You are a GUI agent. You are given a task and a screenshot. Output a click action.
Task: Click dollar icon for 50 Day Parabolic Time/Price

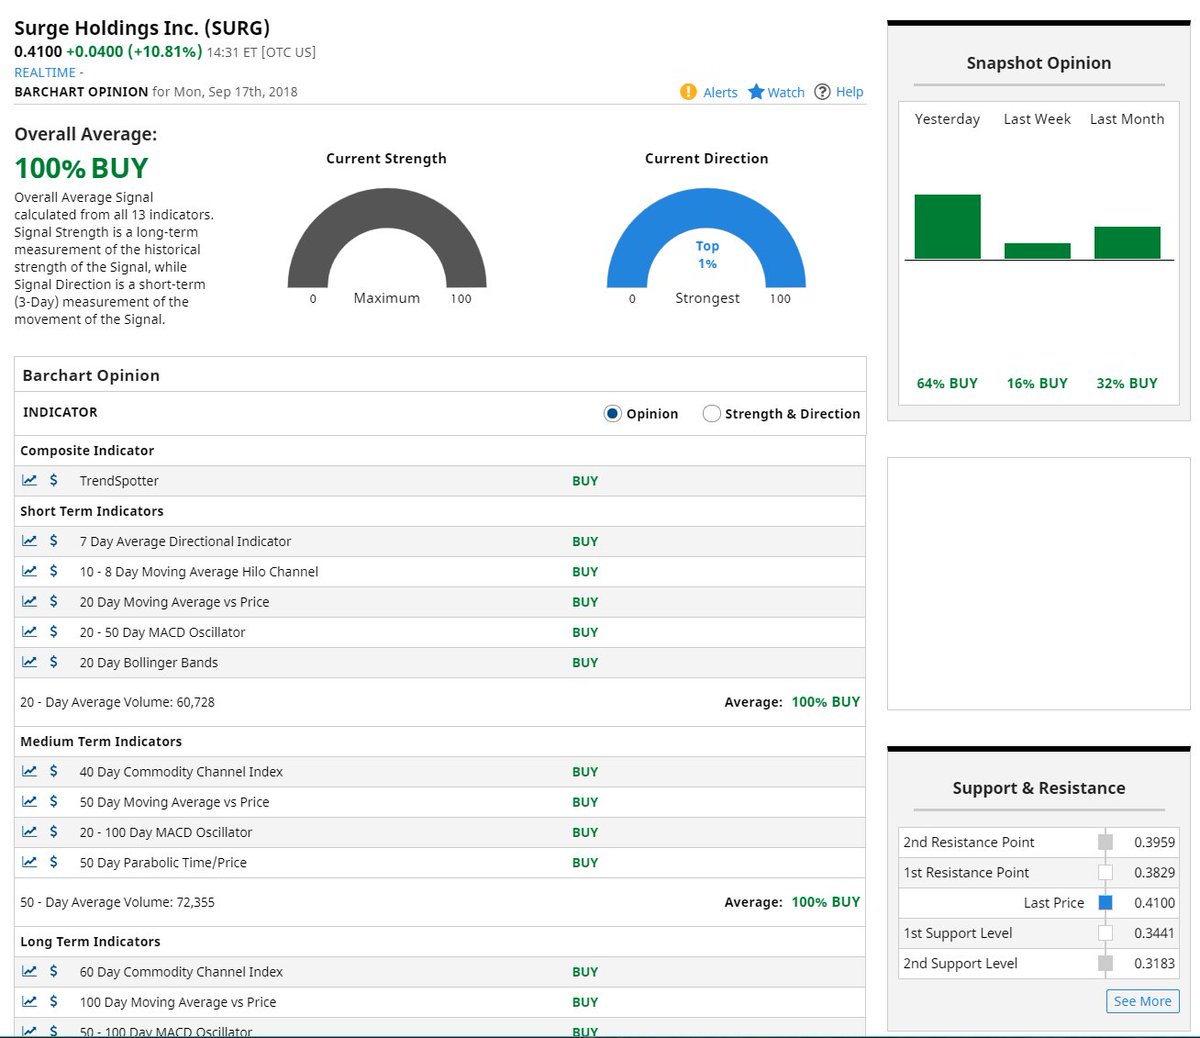pos(54,861)
